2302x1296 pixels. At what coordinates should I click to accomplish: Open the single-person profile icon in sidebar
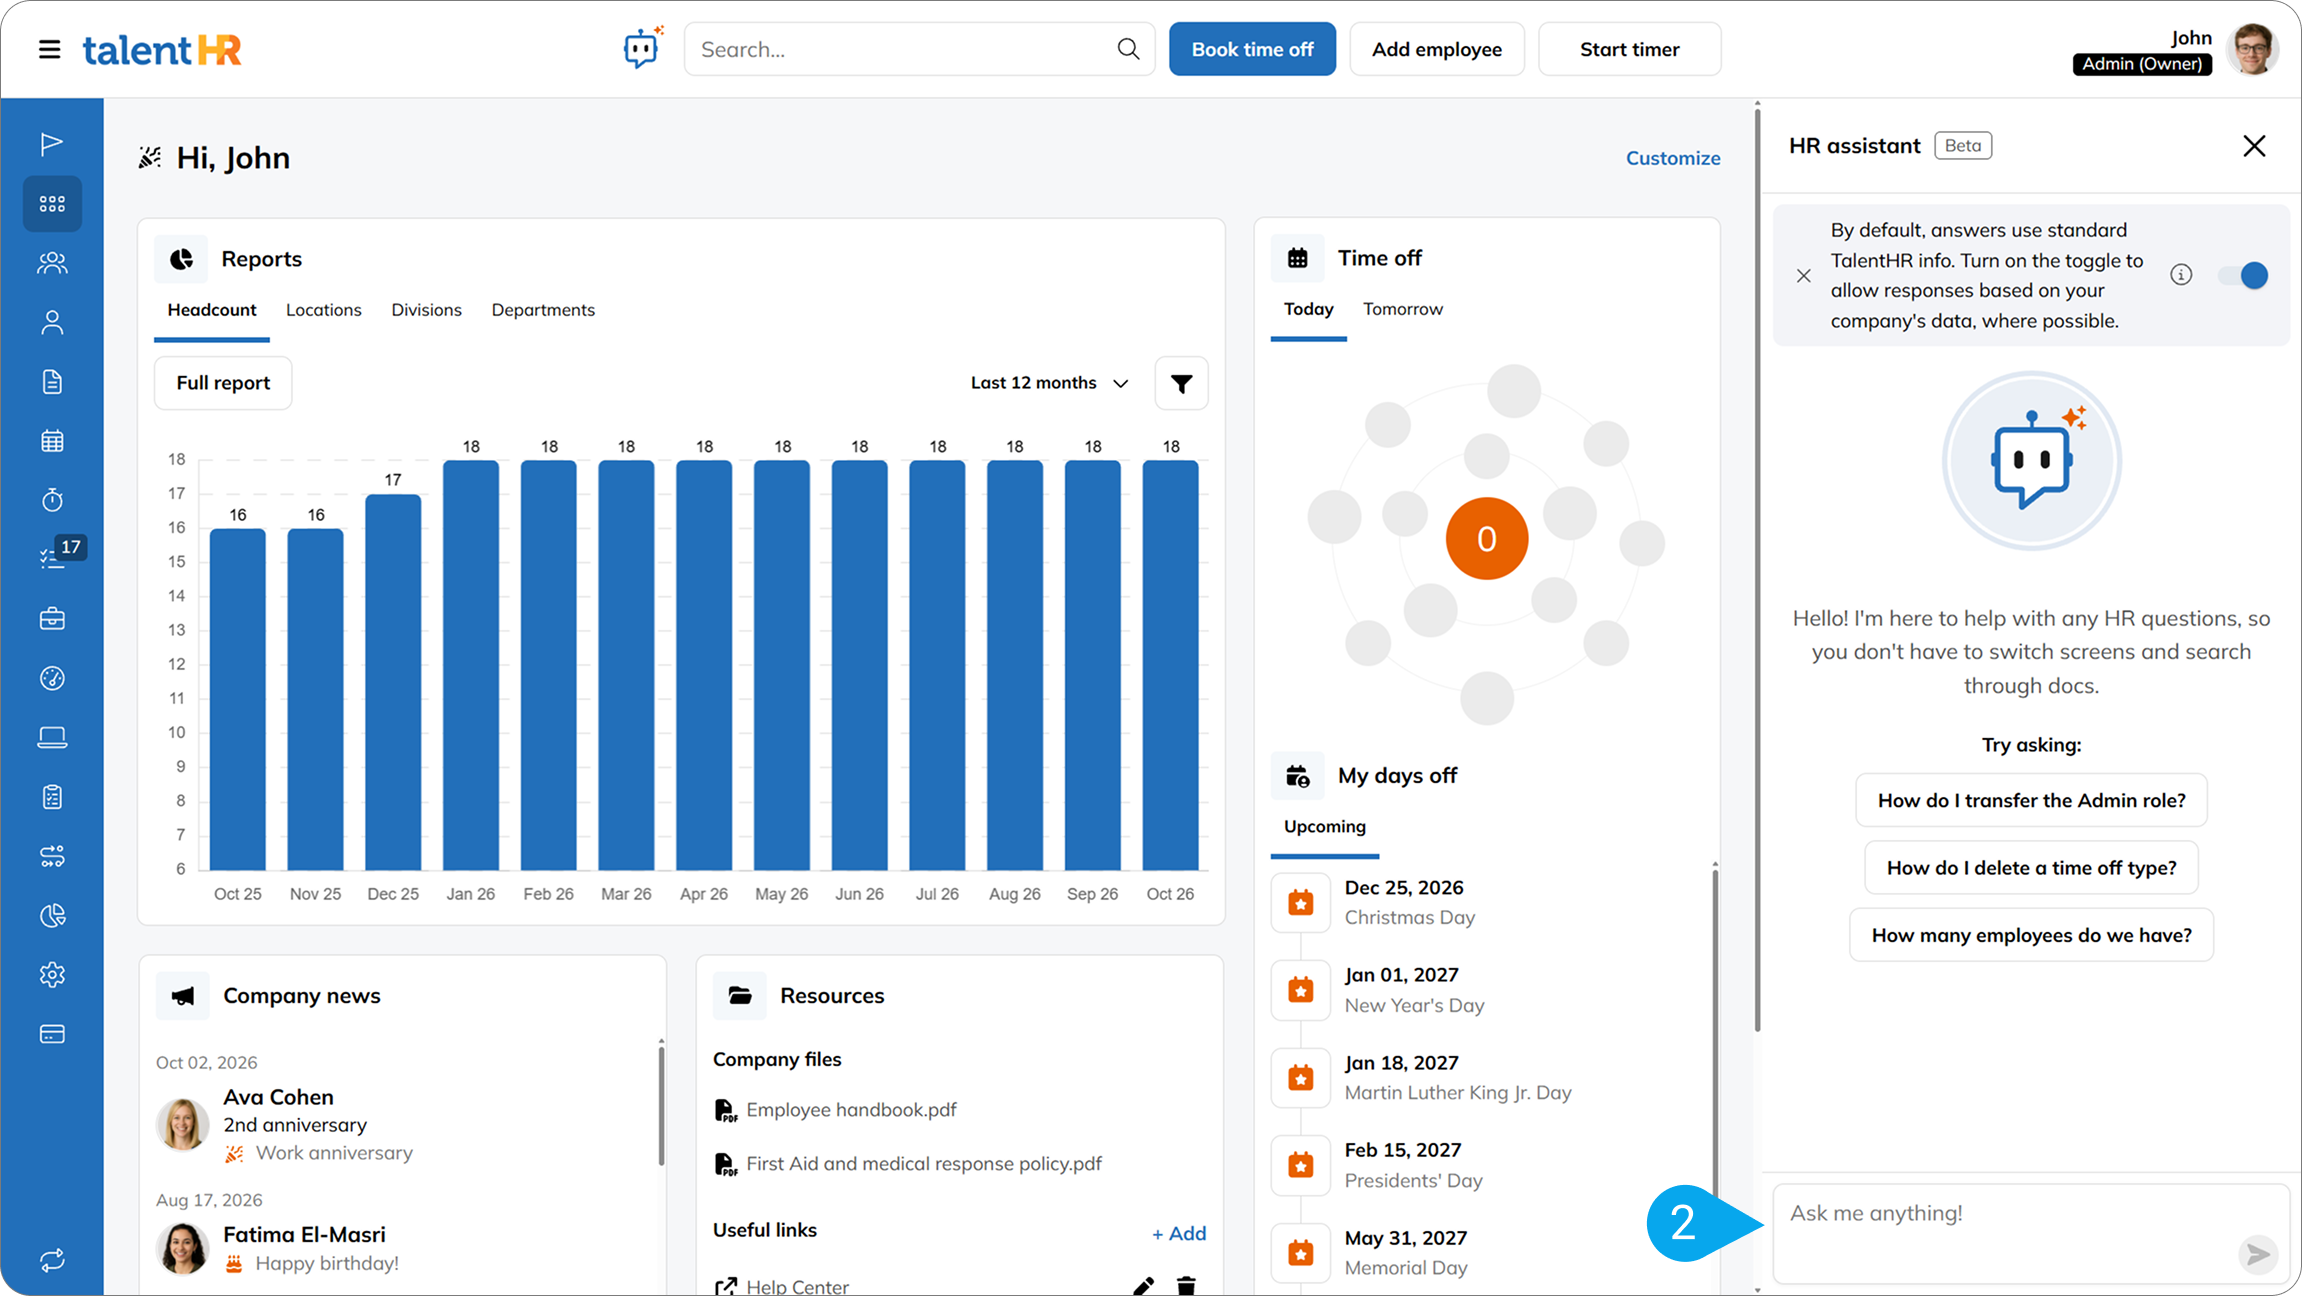tap(52, 322)
